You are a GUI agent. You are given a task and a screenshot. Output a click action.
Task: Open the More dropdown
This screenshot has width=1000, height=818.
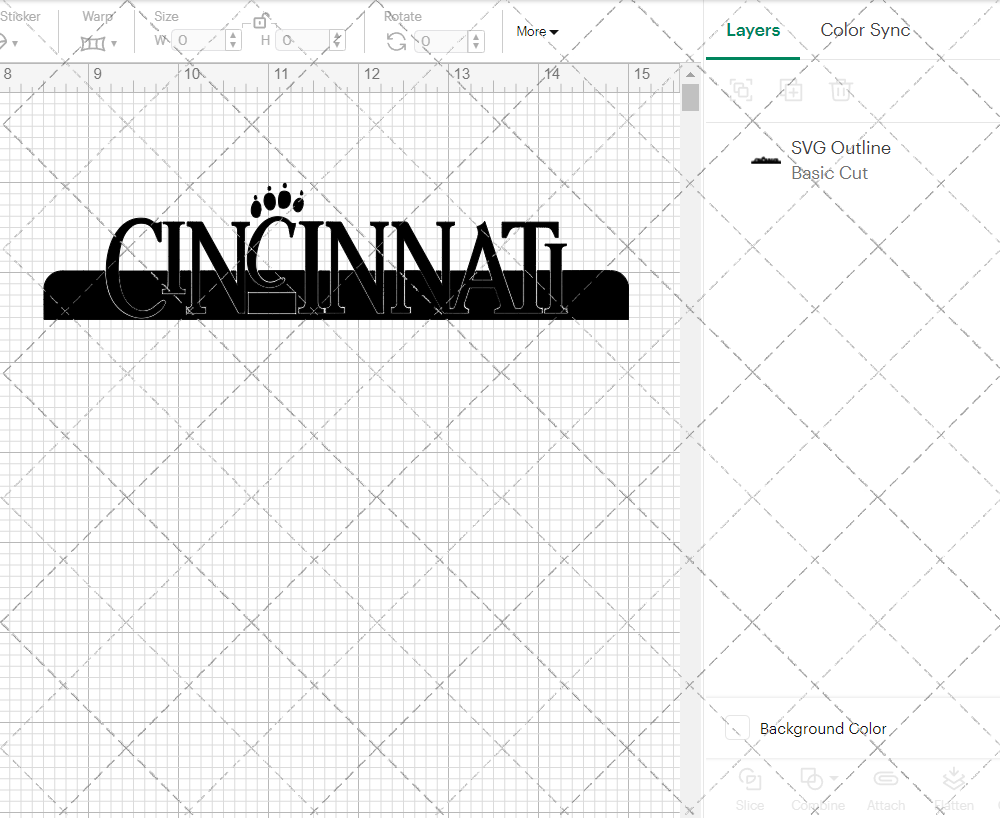point(537,31)
